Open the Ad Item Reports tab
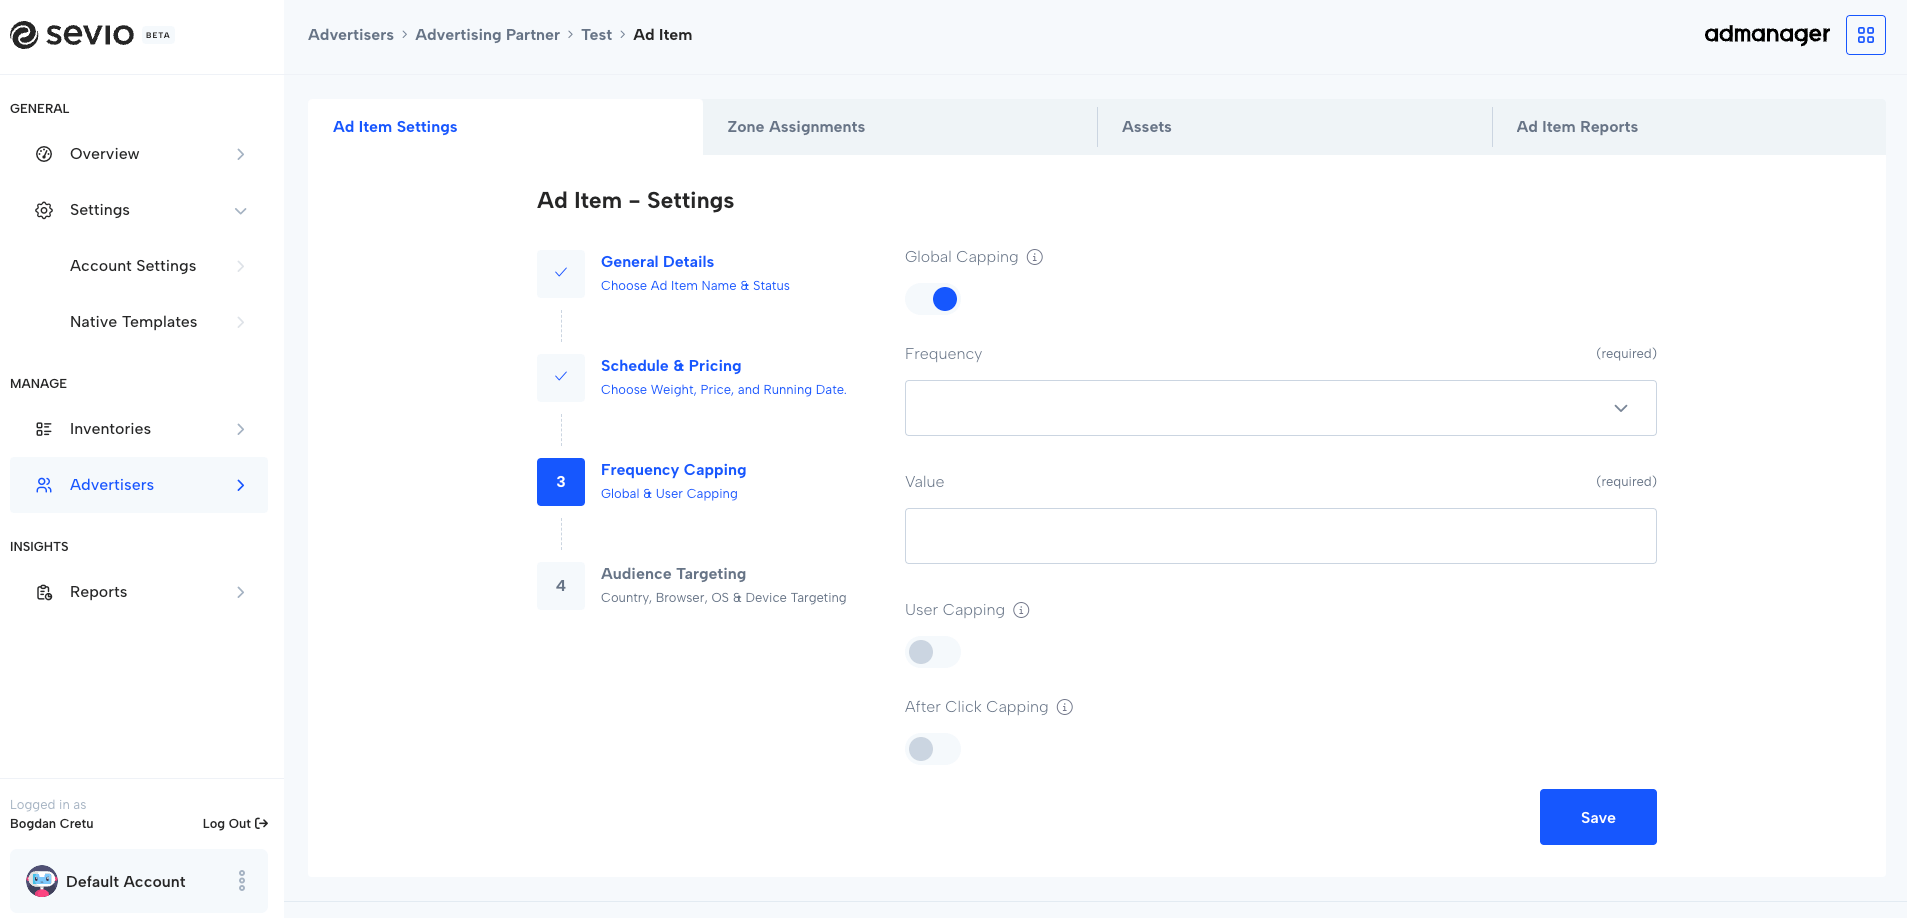The image size is (1907, 918). coord(1576,127)
